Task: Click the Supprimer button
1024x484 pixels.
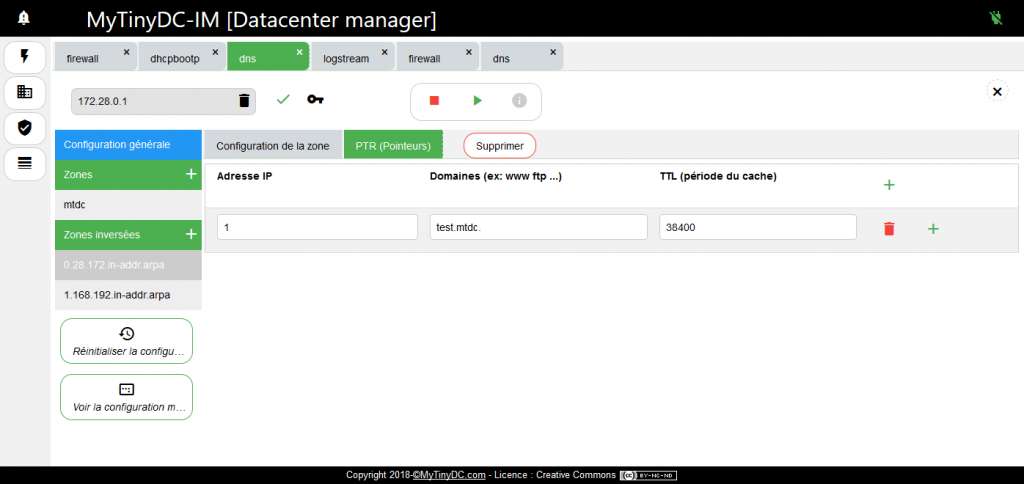Action: click(499, 145)
